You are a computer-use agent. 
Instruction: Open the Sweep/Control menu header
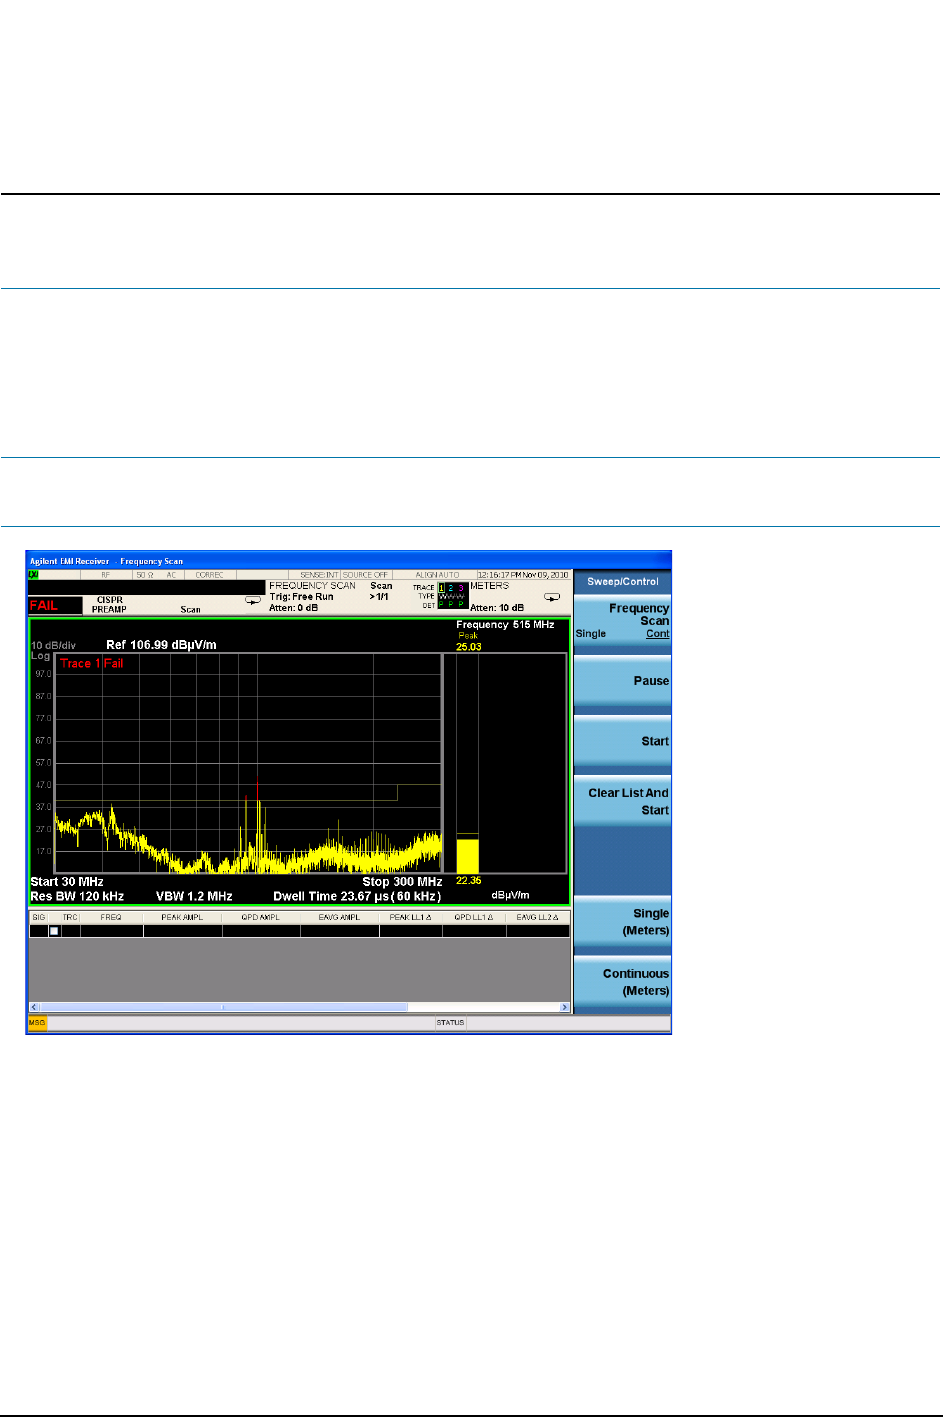pyautogui.click(x=622, y=581)
